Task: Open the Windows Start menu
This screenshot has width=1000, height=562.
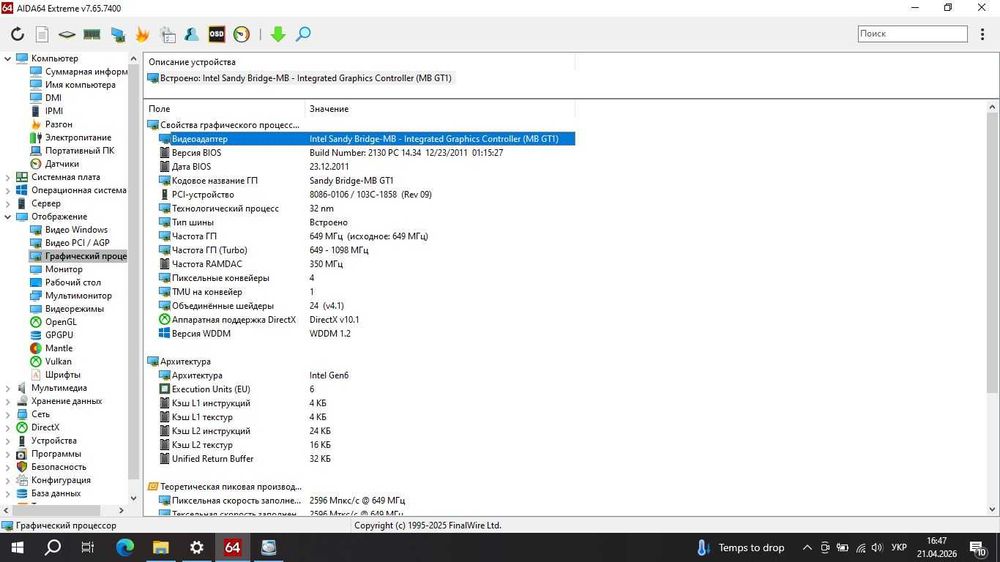Action: (17, 547)
